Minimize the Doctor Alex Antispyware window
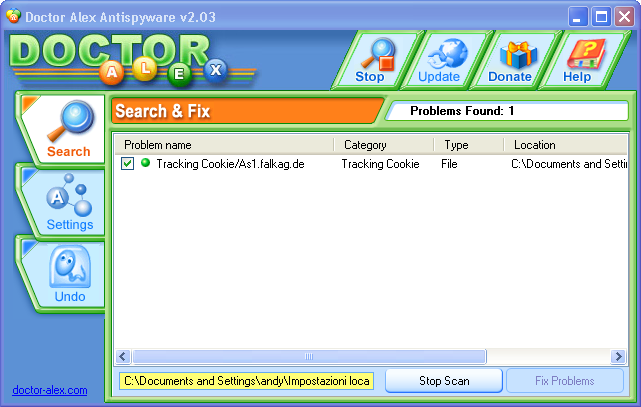Screen dimensions: 641x407 [578, 17]
